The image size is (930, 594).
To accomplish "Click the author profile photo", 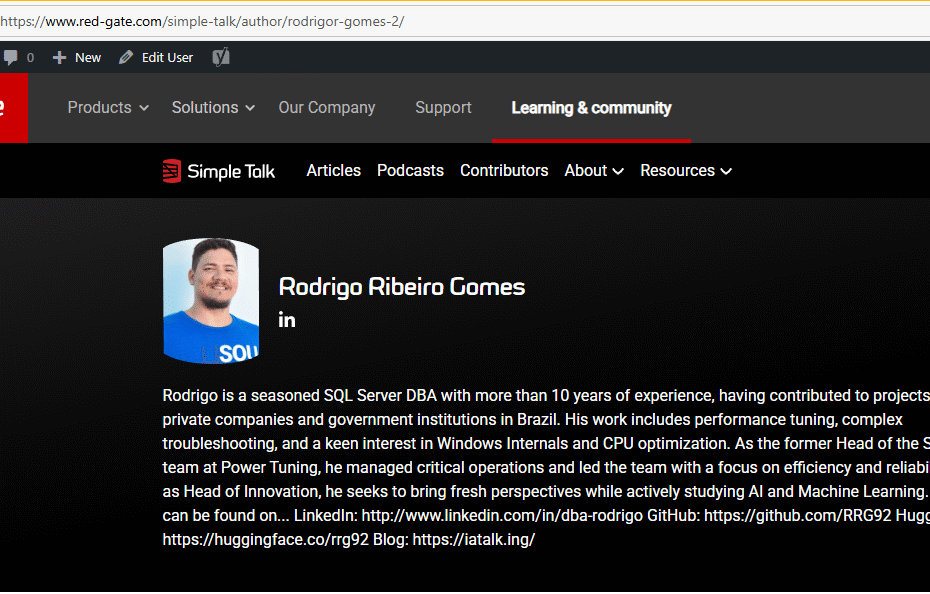I will (211, 301).
